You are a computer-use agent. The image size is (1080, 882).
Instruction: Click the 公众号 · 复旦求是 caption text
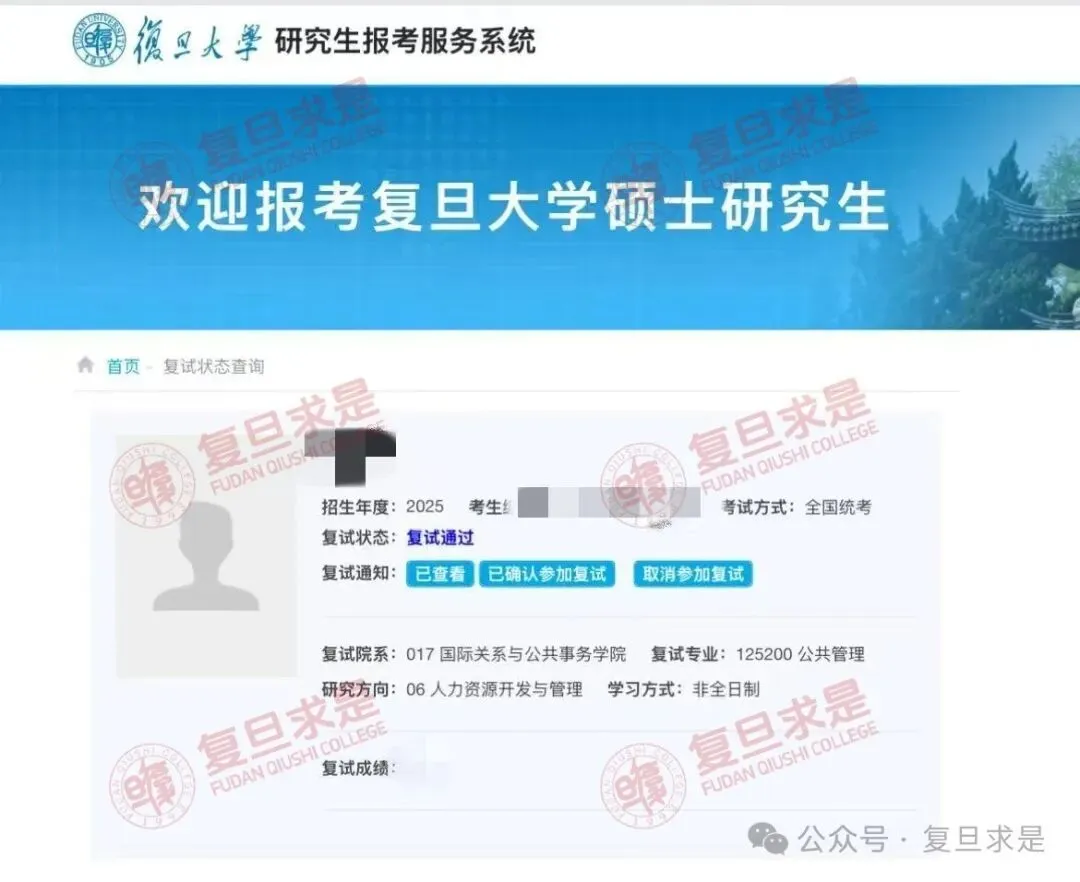922,839
